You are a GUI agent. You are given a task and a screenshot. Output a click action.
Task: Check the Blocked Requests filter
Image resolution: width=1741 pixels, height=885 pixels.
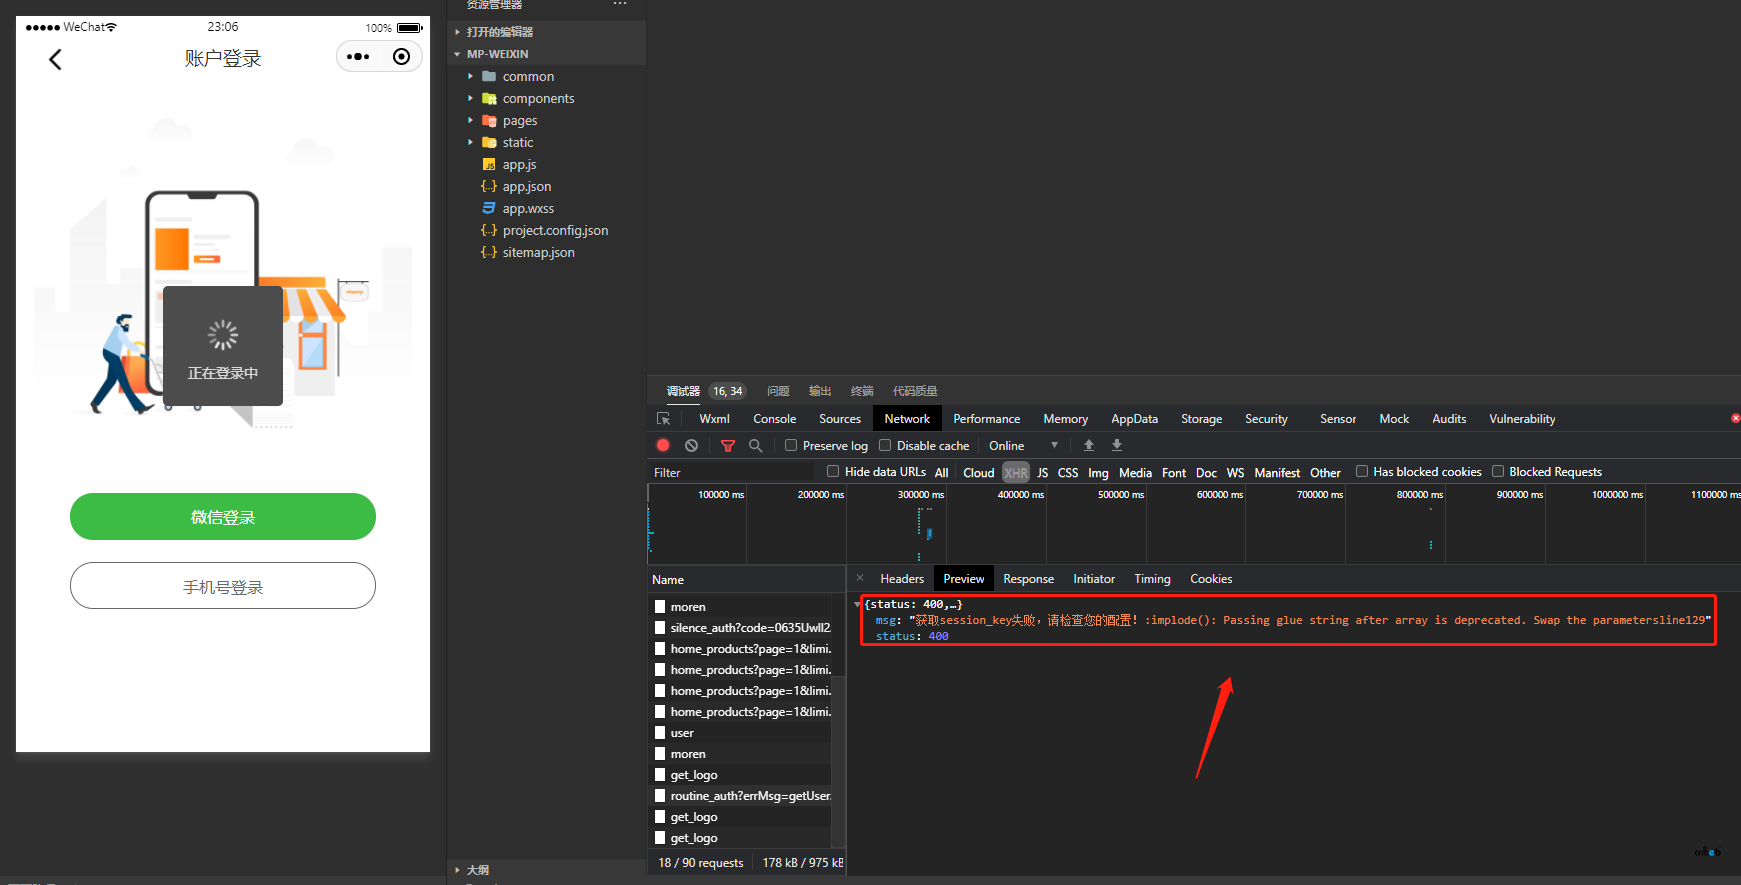pyautogui.click(x=1498, y=471)
